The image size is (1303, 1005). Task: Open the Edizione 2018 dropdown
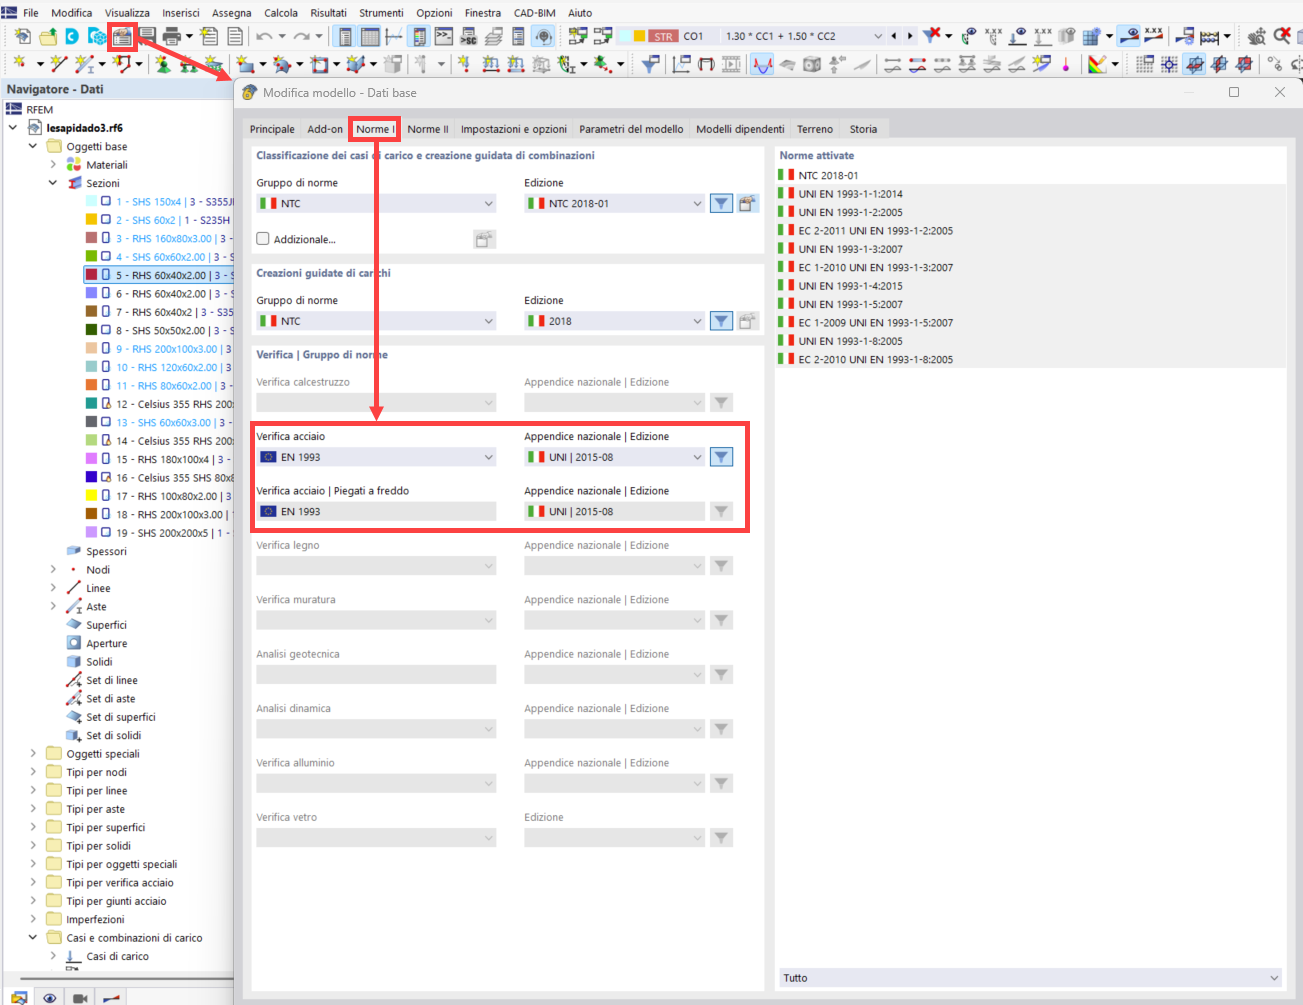tap(615, 321)
